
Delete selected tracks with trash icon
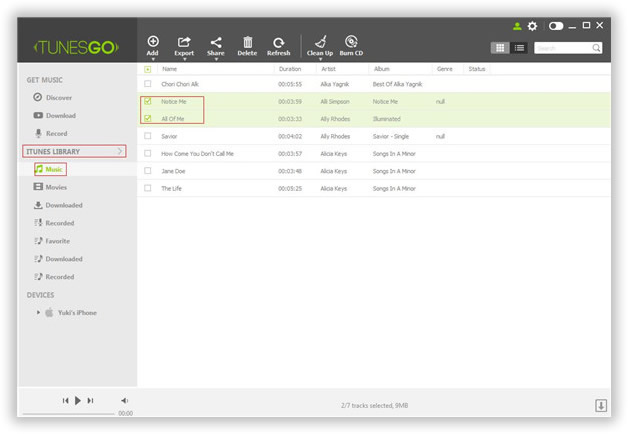pyautogui.click(x=248, y=42)
